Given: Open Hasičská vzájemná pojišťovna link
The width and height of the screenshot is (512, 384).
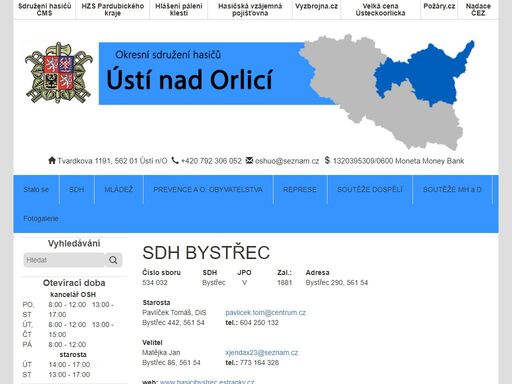Looking at the screenshot, I should (x=250, y=9).
